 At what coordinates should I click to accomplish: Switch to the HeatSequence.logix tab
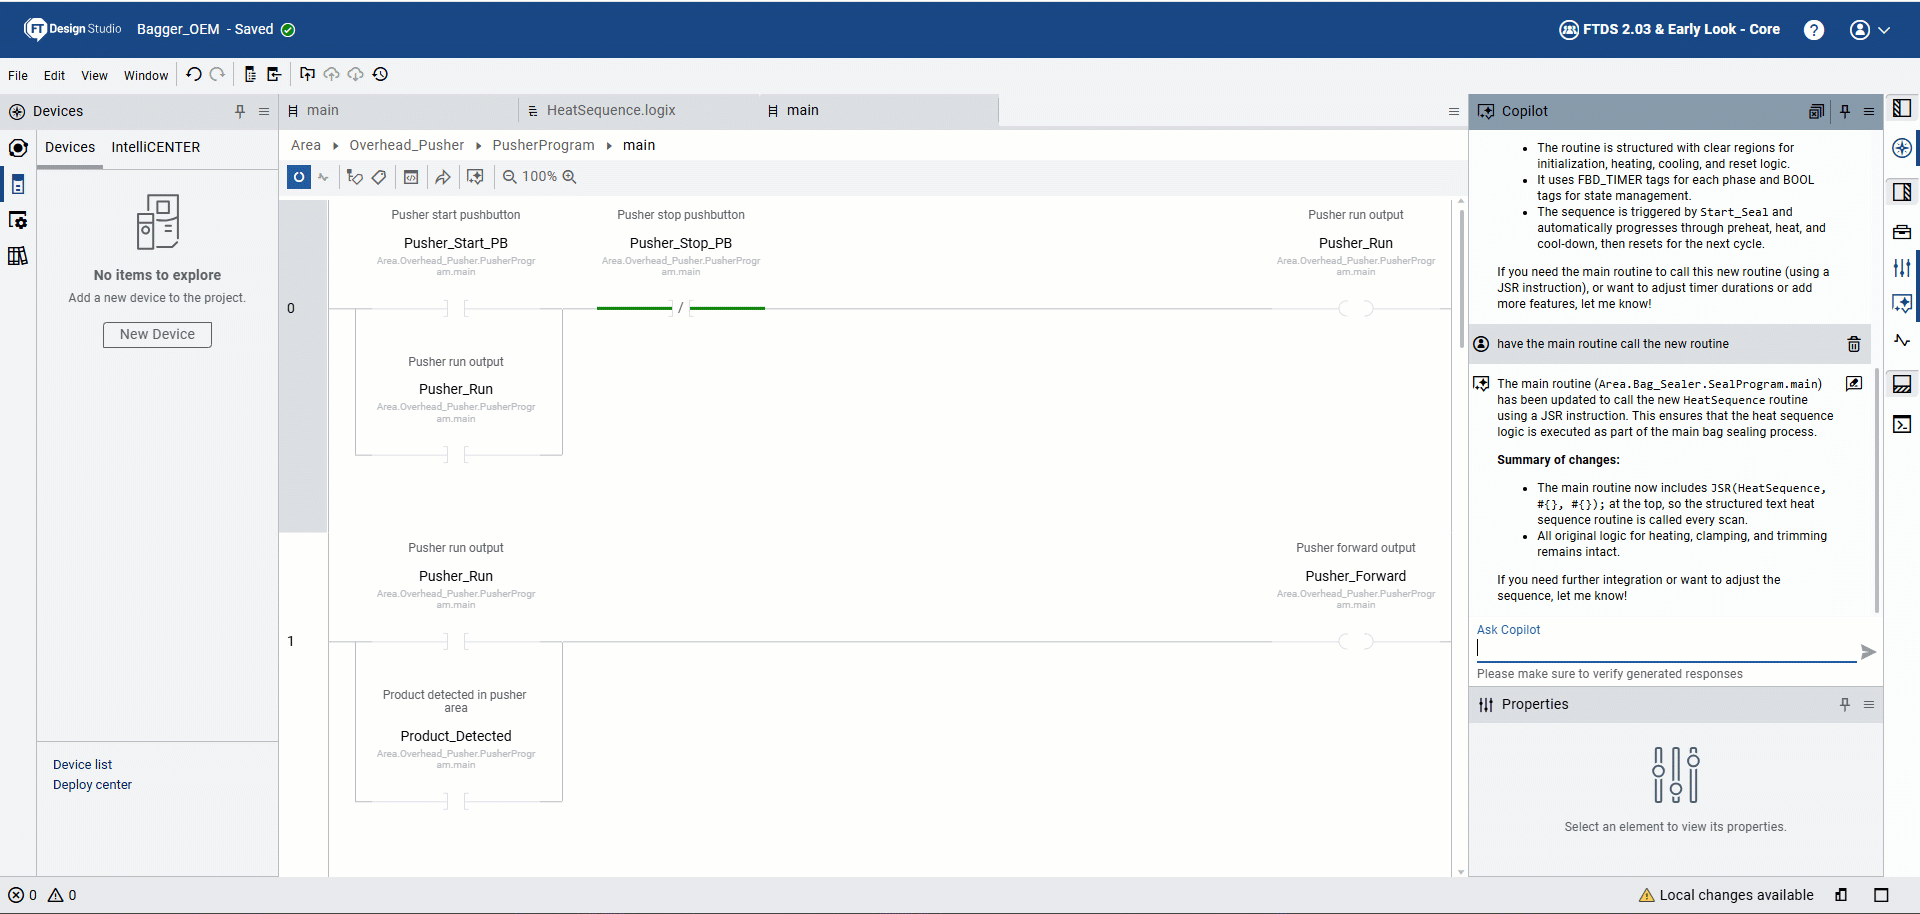tap(612, 110)
